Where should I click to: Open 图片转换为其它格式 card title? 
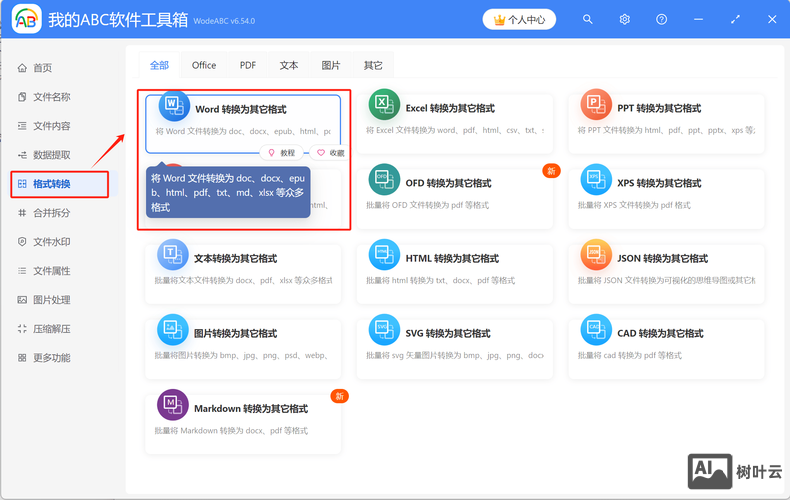[236, 334]
